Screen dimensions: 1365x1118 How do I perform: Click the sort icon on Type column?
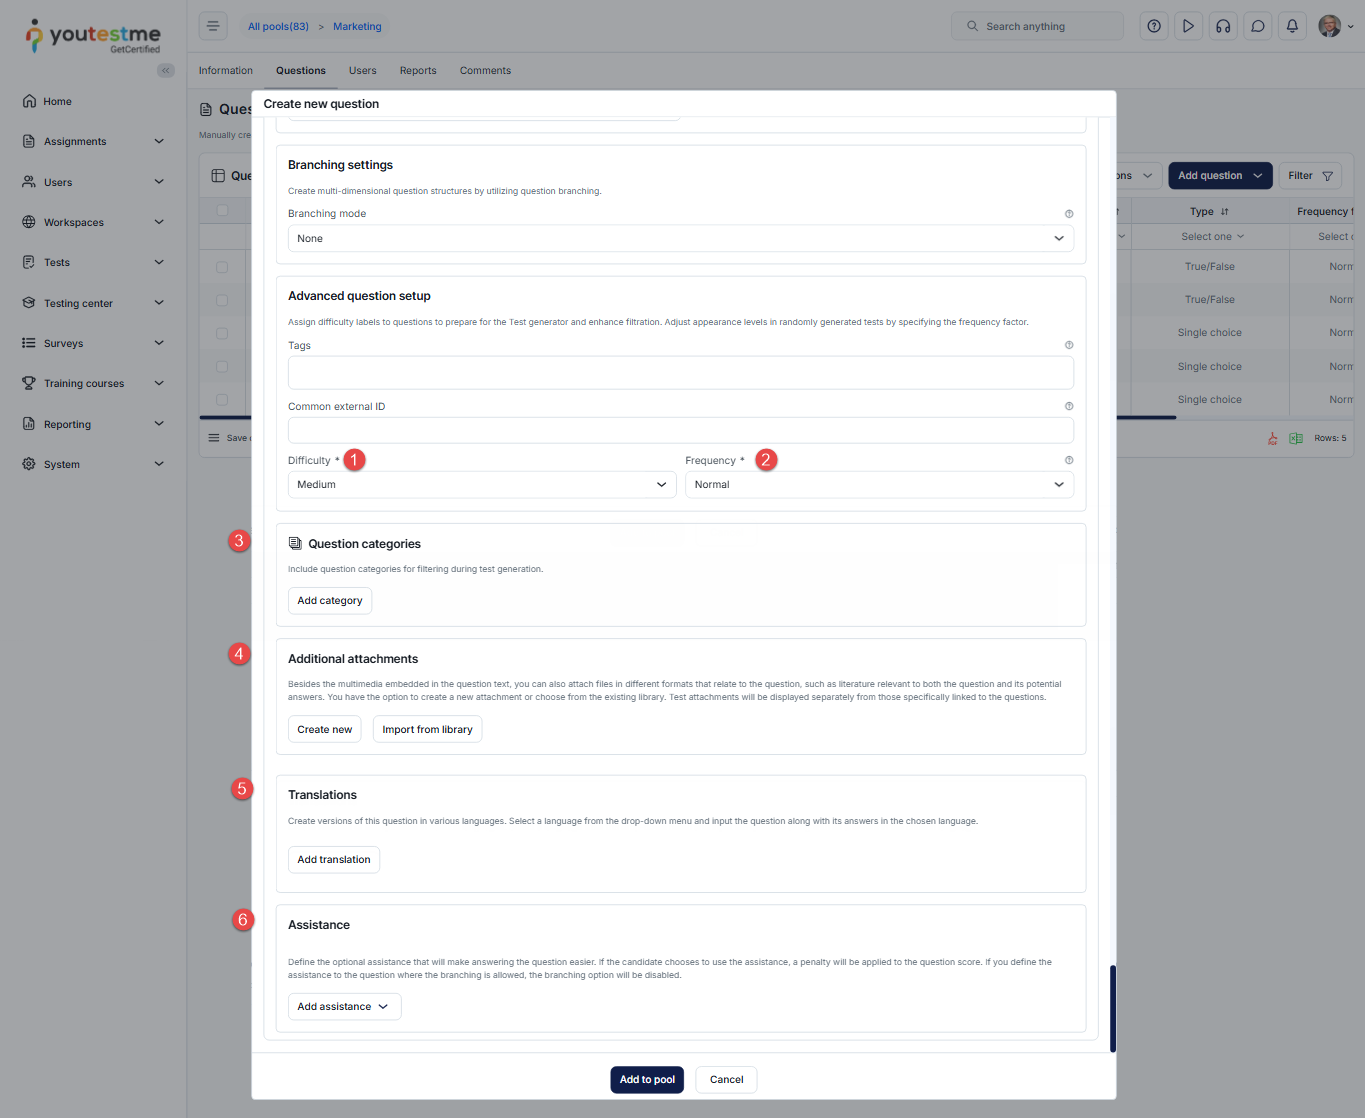point(1225,212)
